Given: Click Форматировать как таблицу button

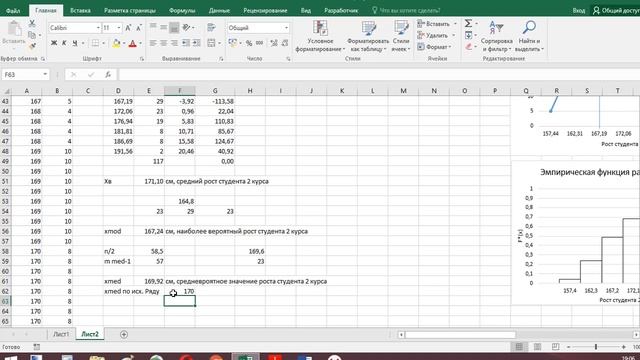Looking at the screenshot, I should [368, 36].
